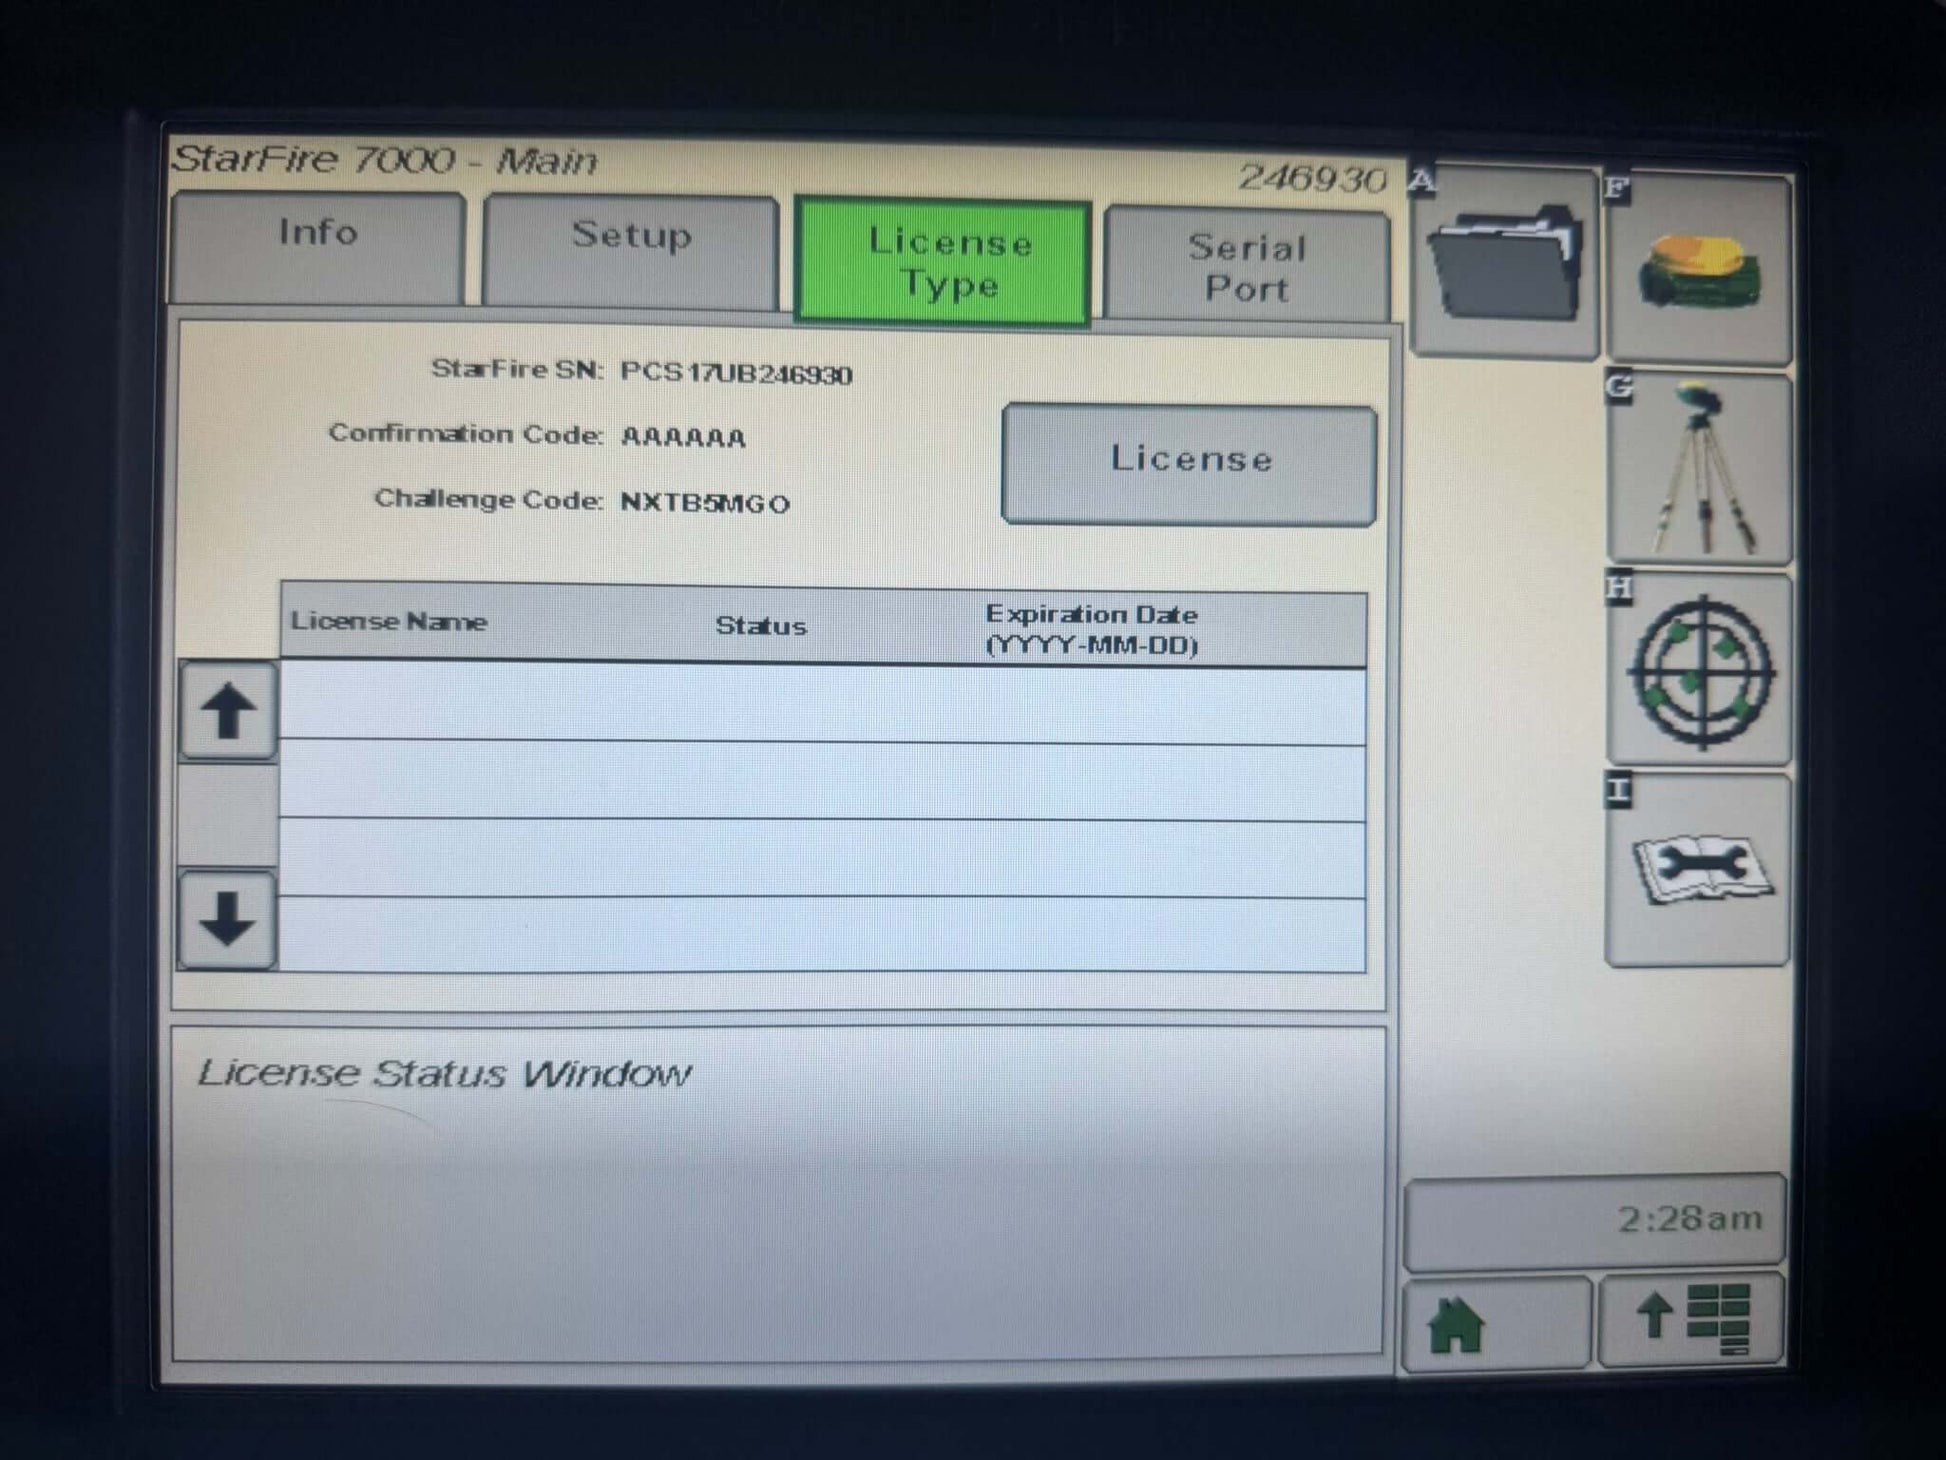Click the Status column header
Screen dimensions: 1946x1460
tap(760, 626)
